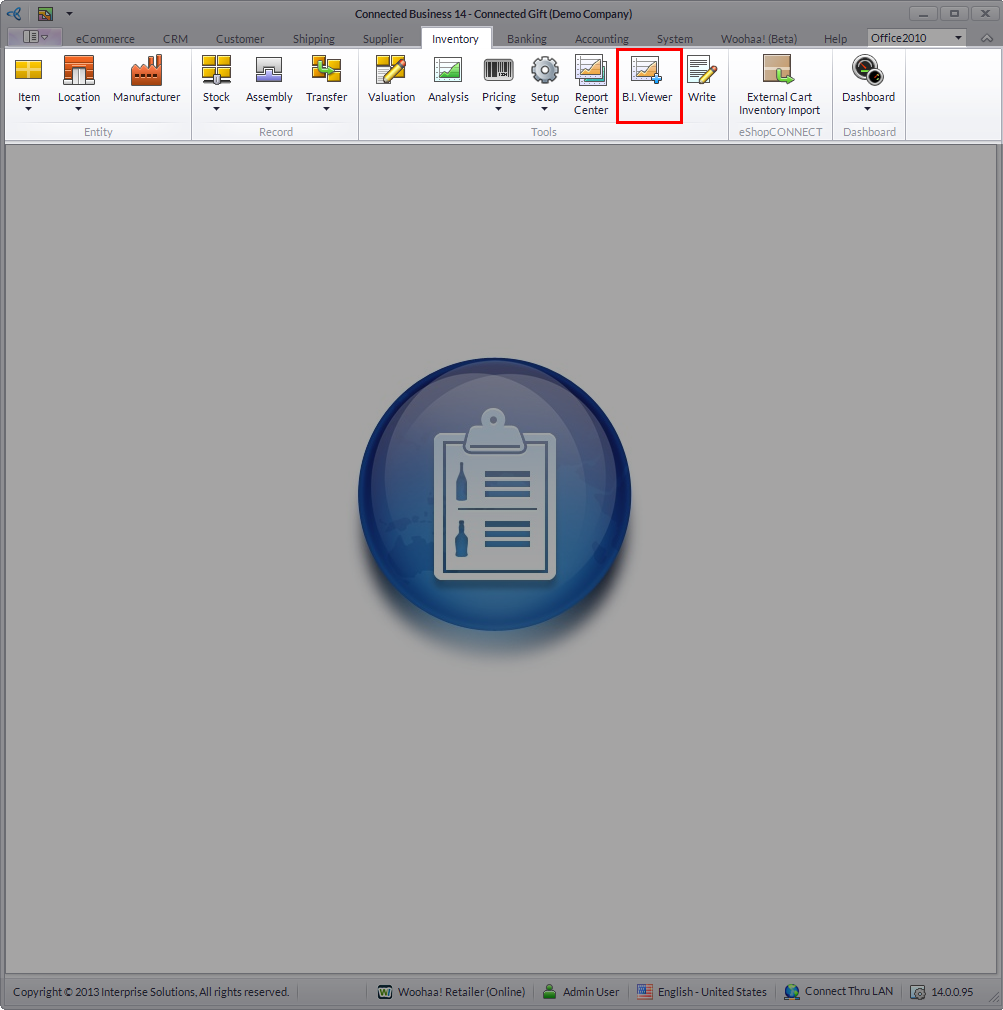This screenshot has width=1003, height=1010.
Task: Open the Woohaa! (Beta) tab
Action: (x=759, y=39)
